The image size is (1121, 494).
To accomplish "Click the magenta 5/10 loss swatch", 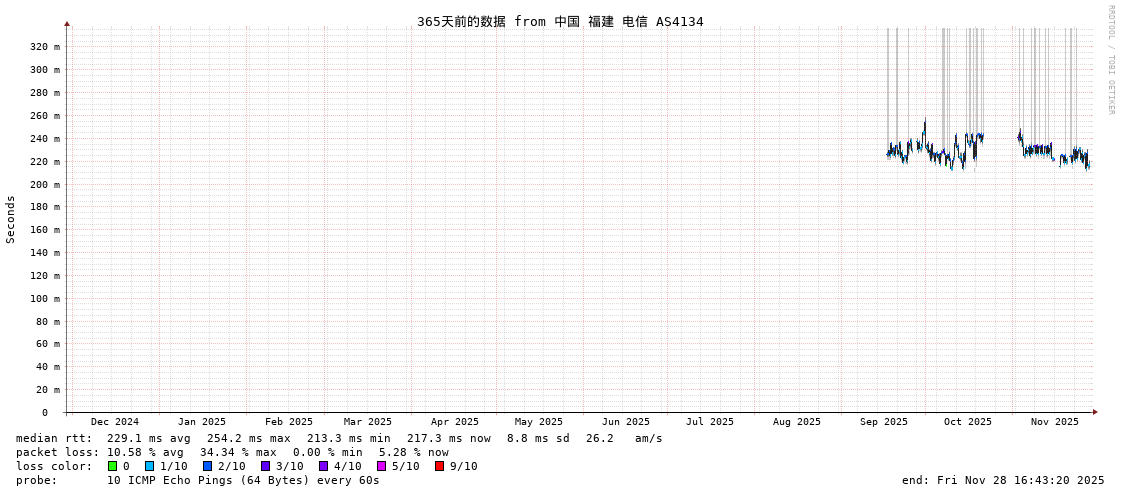I will [x=381, y=466].
